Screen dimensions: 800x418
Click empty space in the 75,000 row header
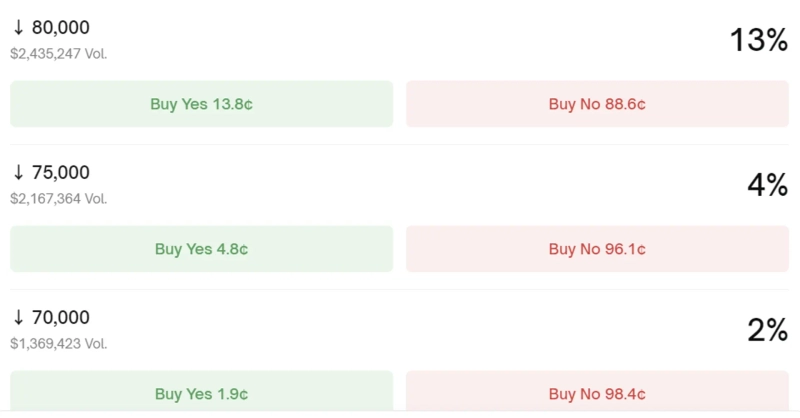click(400, 185)
